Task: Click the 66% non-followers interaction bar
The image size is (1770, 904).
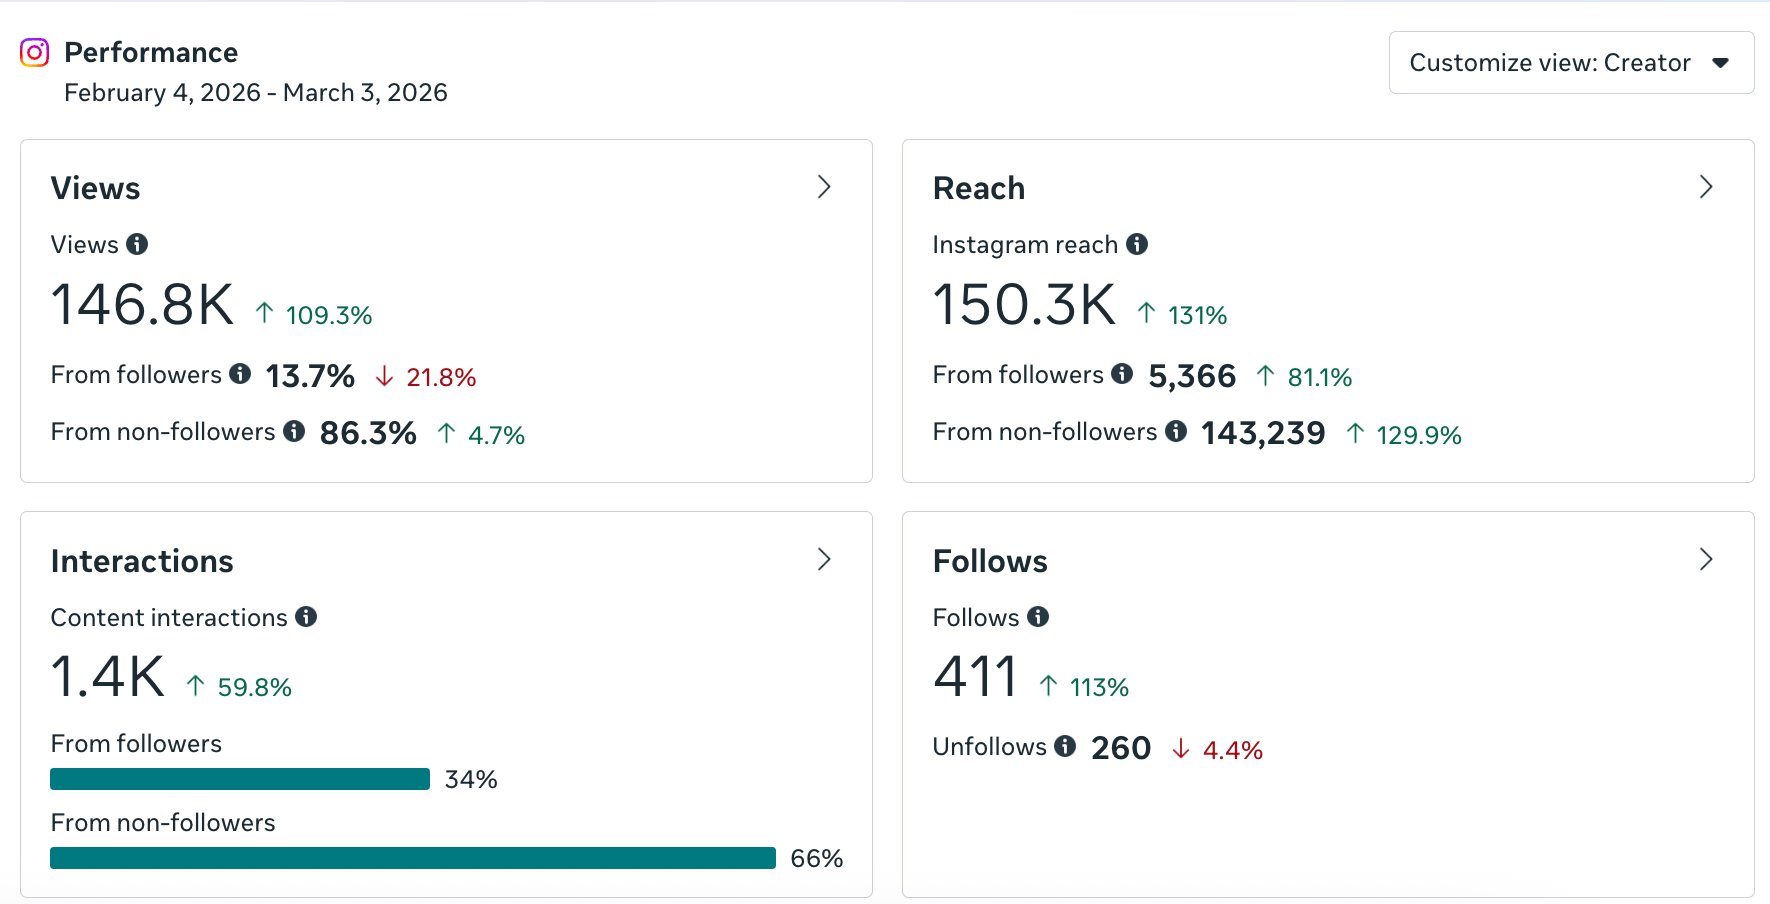Action: 412,857
